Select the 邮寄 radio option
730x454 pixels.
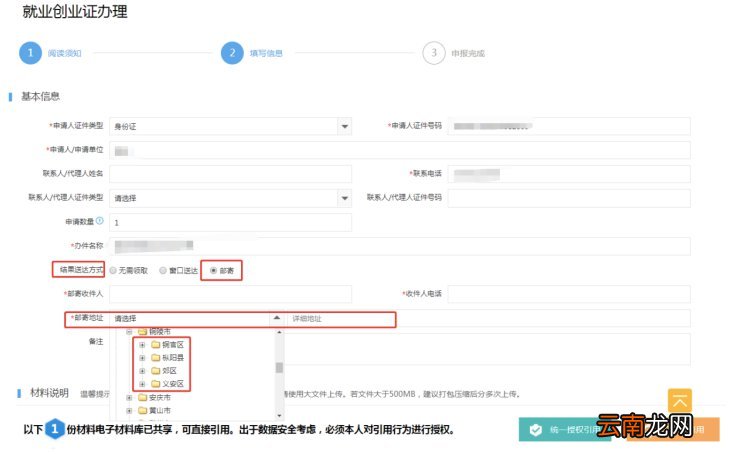[x=213, y=270]
